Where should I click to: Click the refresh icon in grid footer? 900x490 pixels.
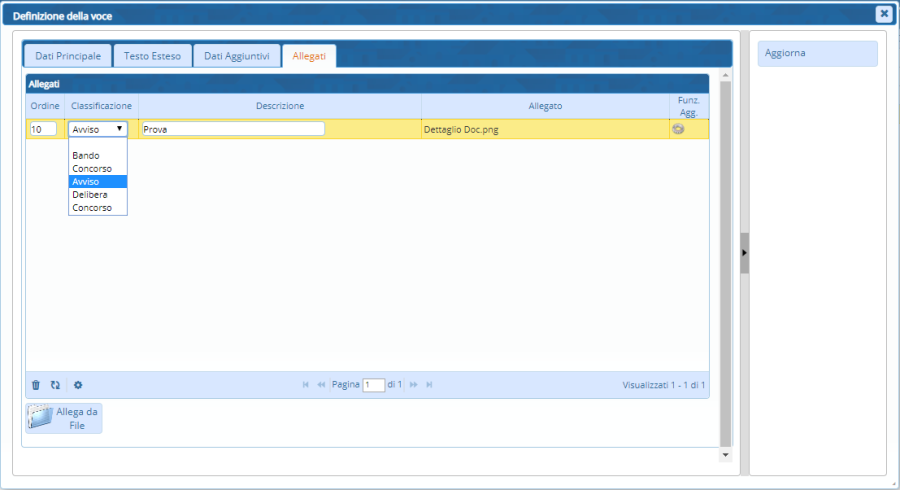(55, 385)
